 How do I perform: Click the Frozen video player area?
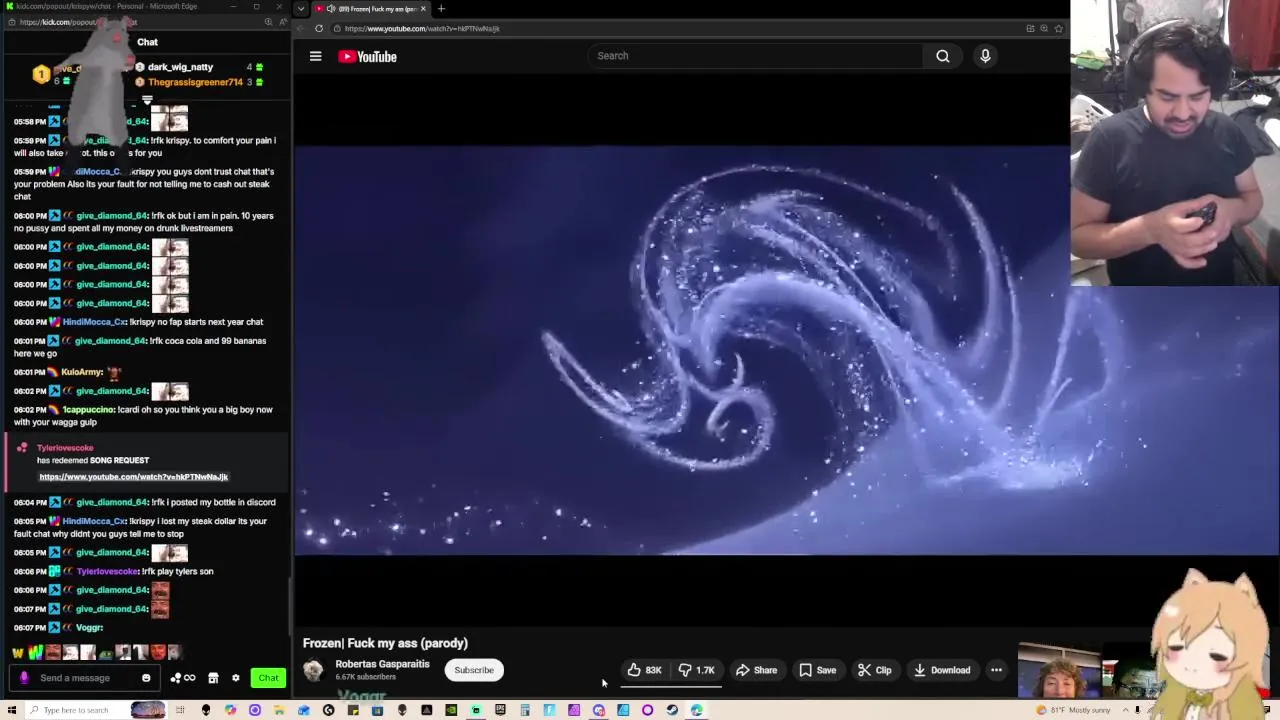pos(786,350)
